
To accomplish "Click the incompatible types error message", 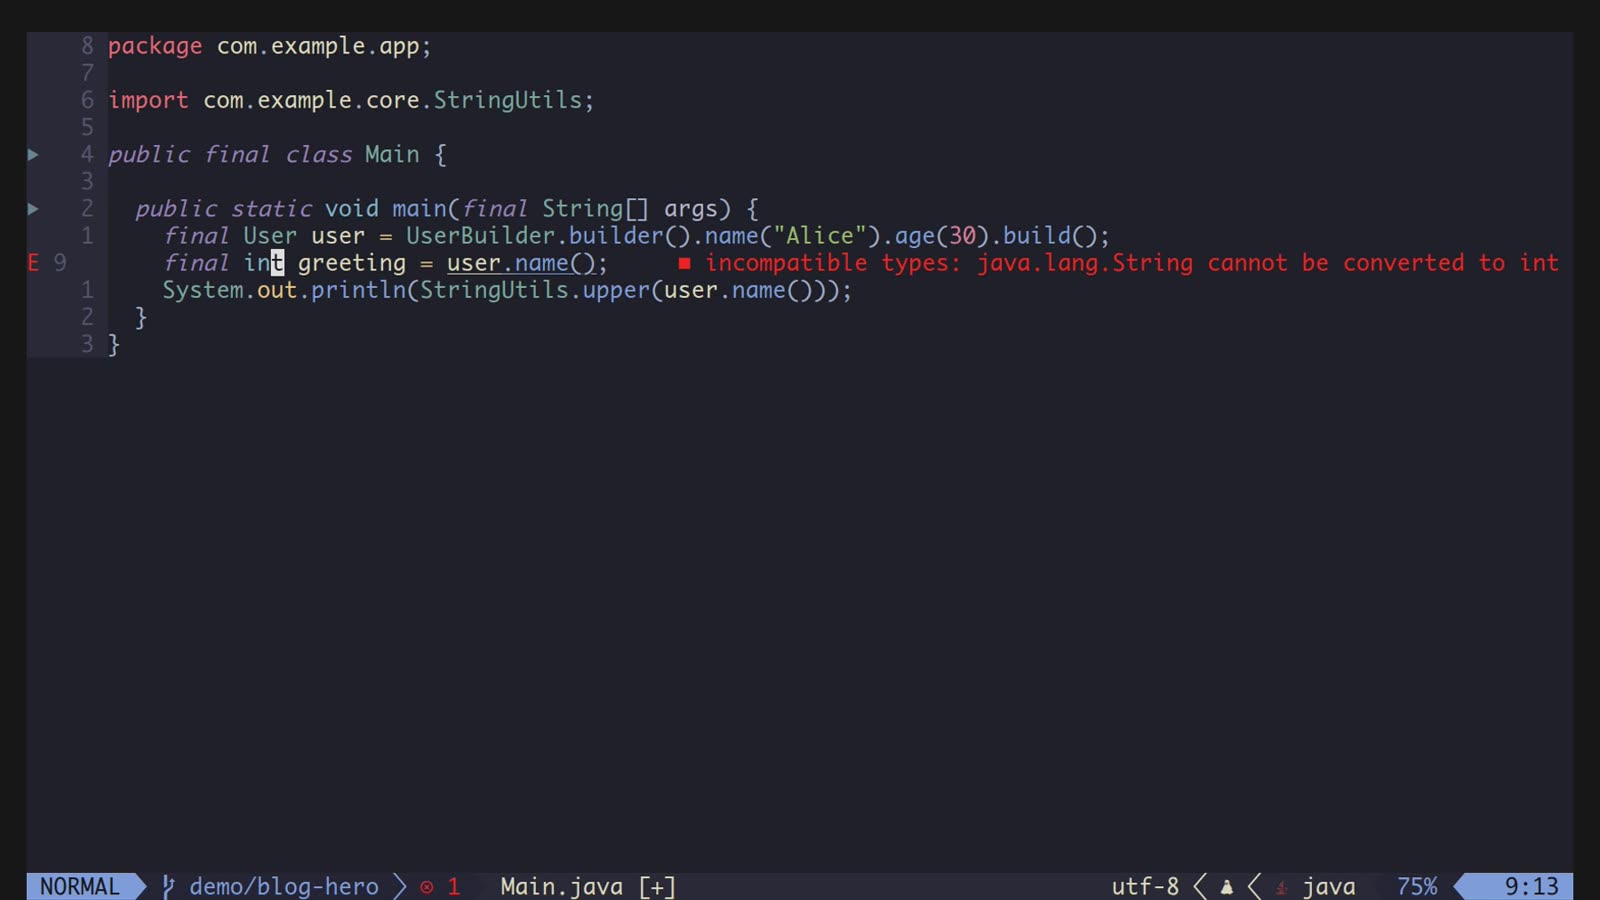I will (x=1132, y=263).
